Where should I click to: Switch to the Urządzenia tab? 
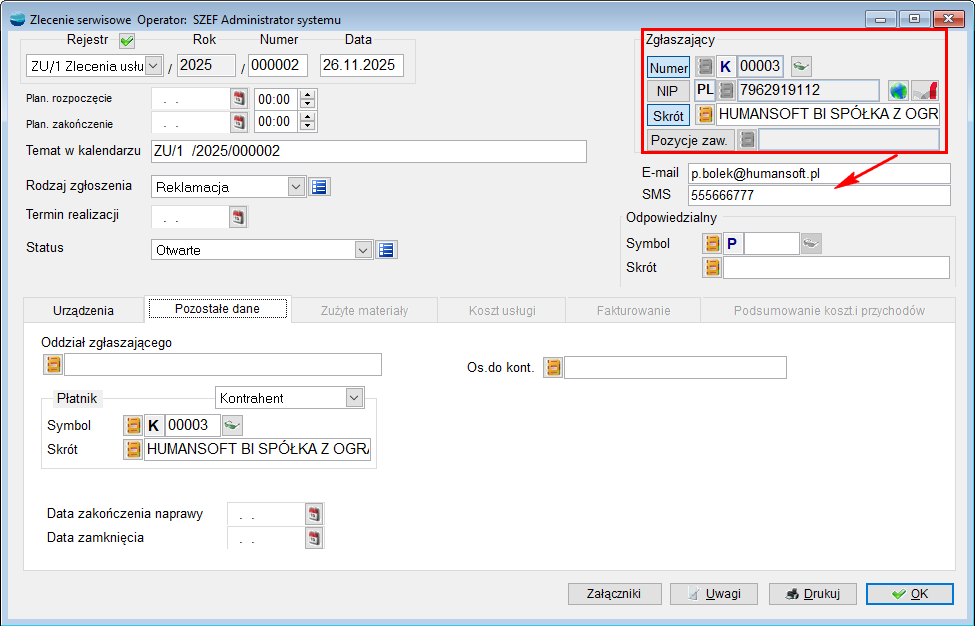coord(83,310)
